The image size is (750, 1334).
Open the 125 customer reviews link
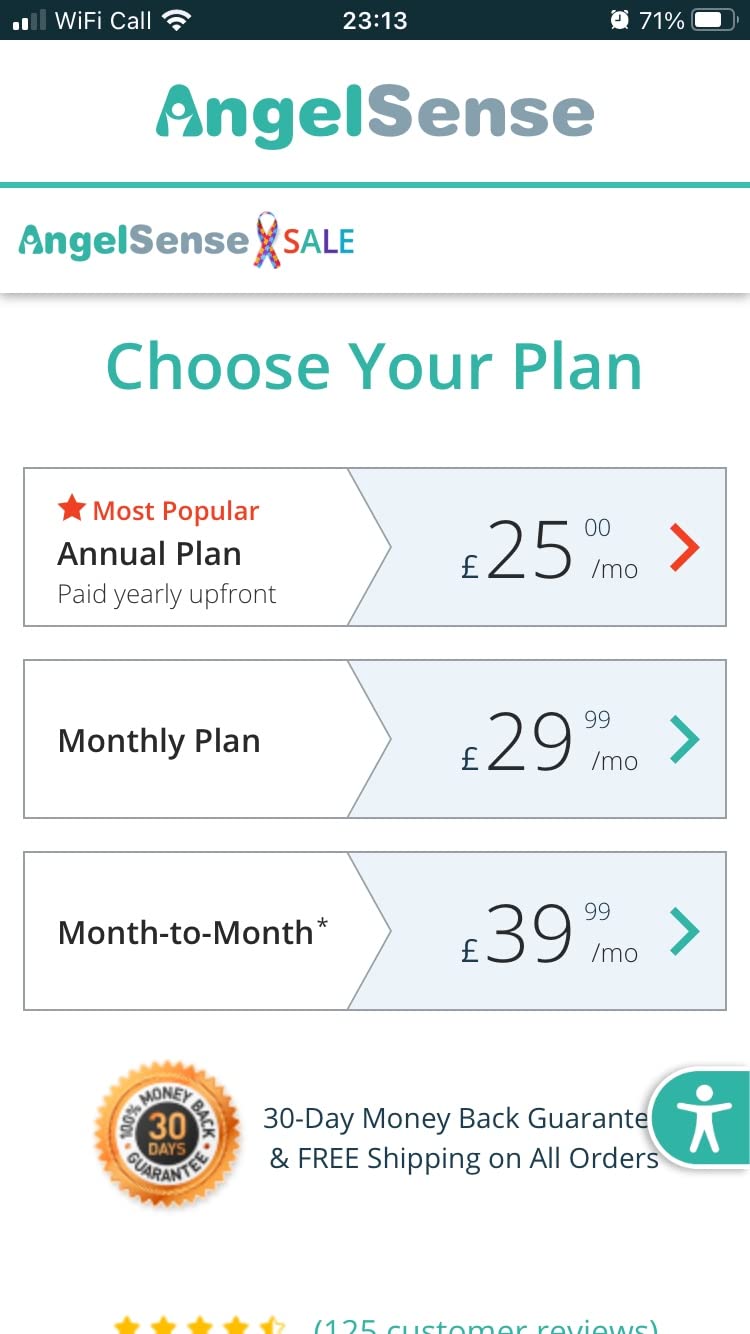click(x=486, y=1325)
